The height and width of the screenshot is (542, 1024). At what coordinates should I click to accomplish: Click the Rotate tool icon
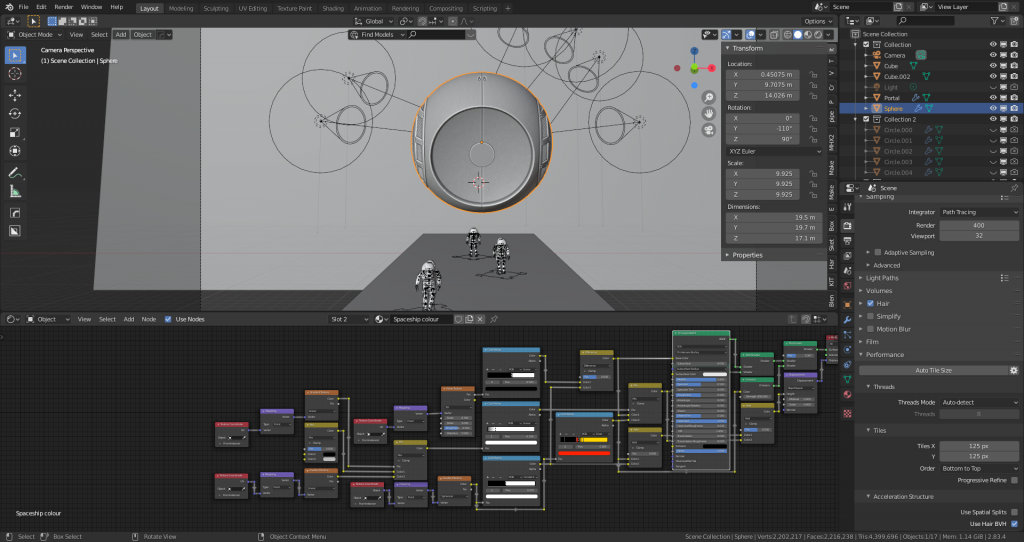click(15, 113)
